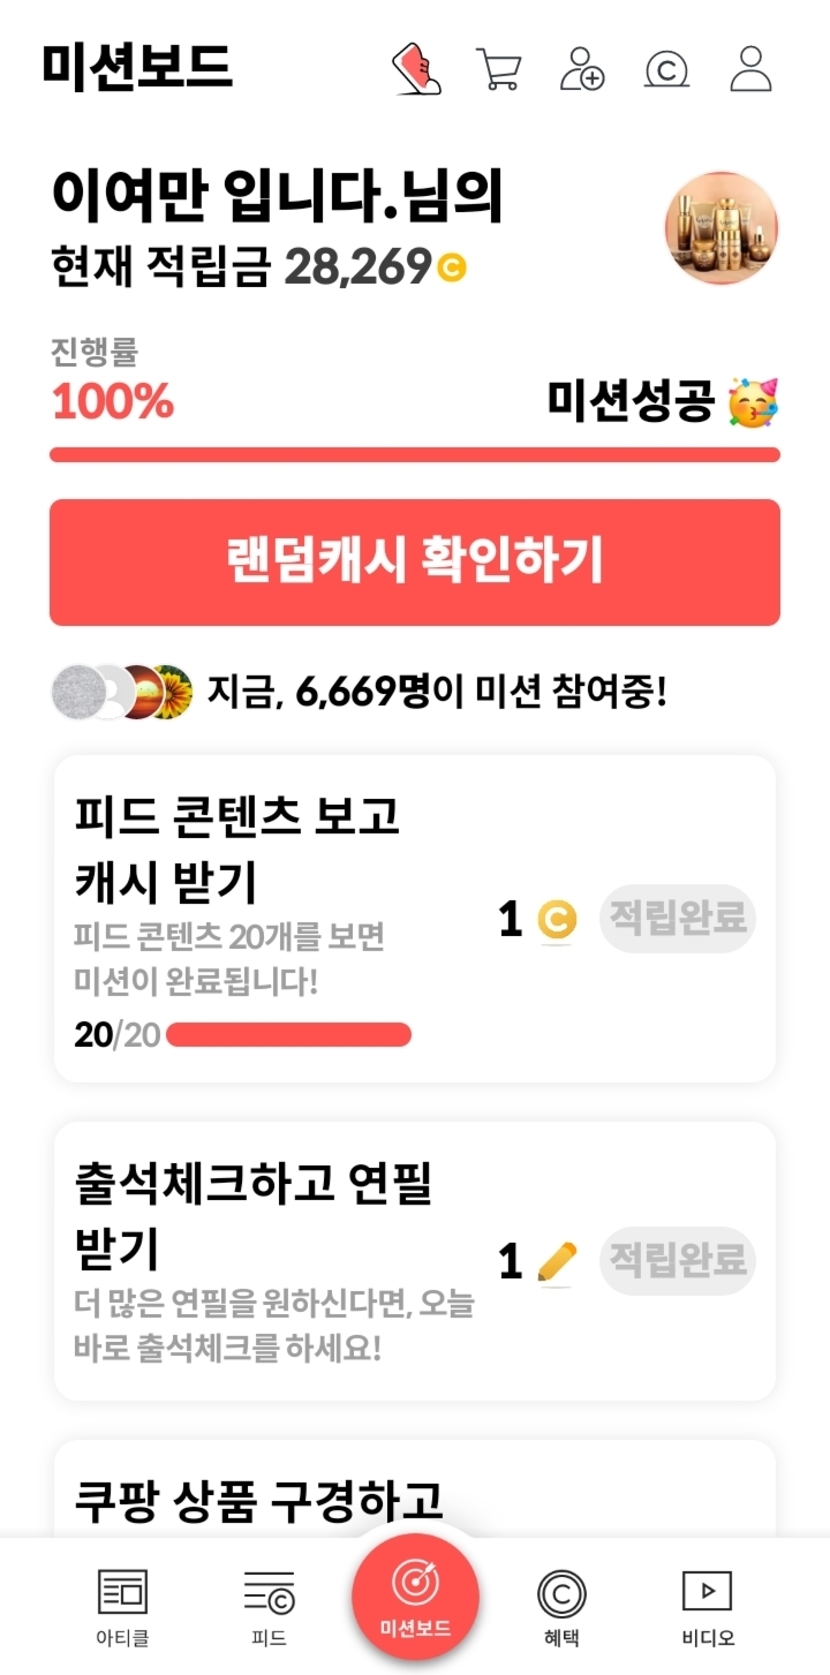Go to the 혜택 tab
Image resolution: width=830 pixels, height=1675 pixels.
point(561,1605)
